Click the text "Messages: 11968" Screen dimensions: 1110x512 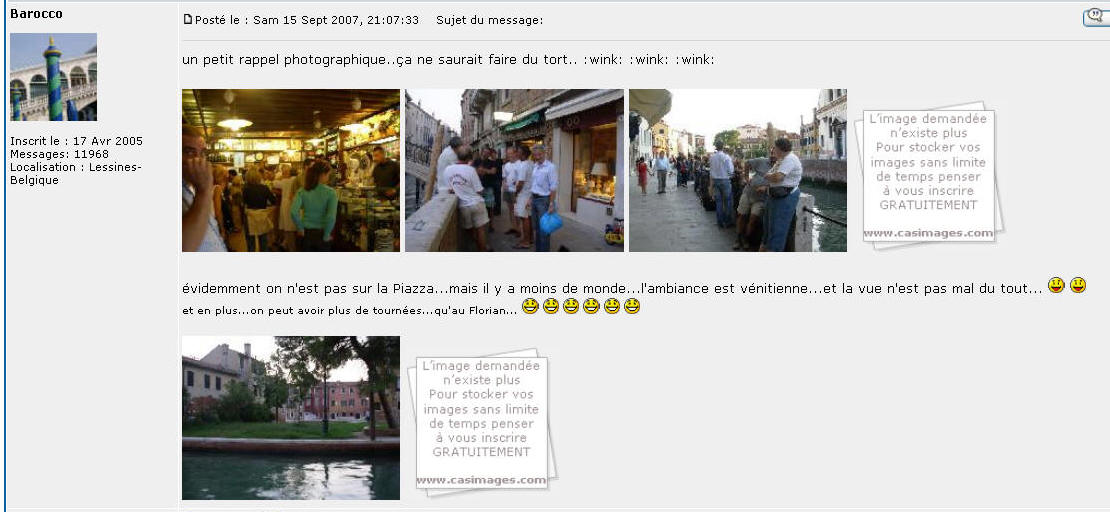59,154
